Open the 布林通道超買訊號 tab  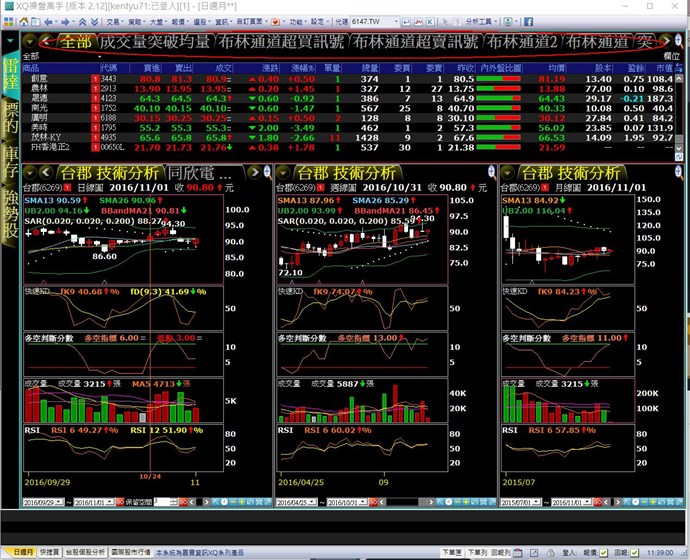point(282,41)
